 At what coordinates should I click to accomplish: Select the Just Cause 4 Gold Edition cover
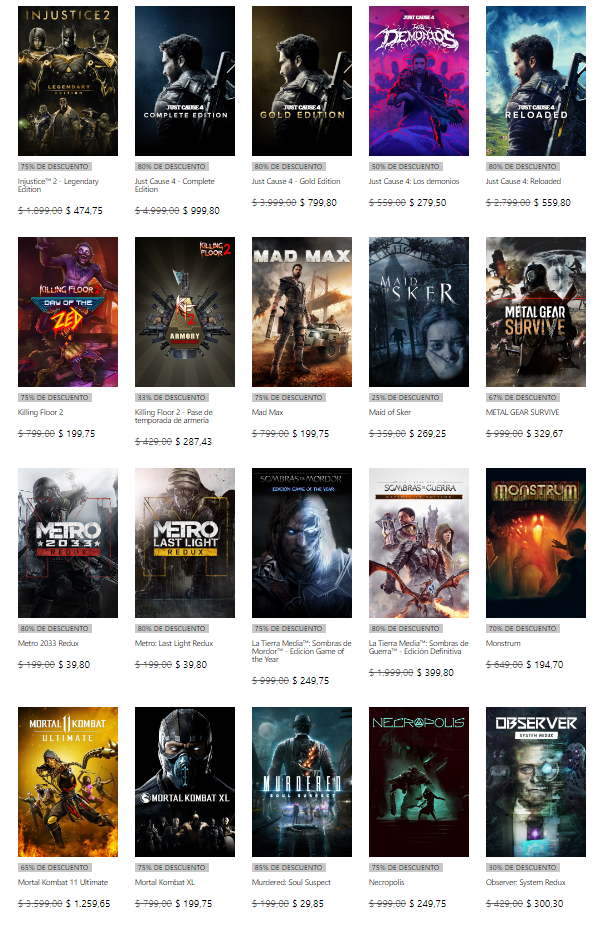[302, 81]
